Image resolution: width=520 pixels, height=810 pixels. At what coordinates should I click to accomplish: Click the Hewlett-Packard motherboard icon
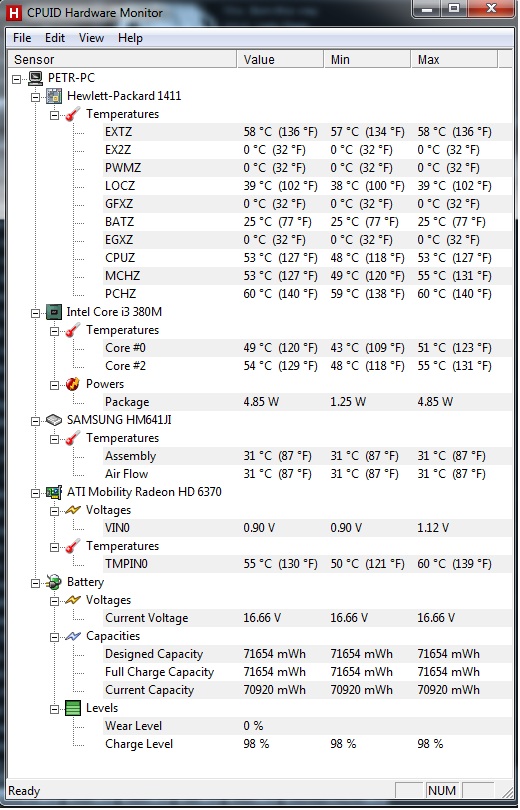[54, 96]
